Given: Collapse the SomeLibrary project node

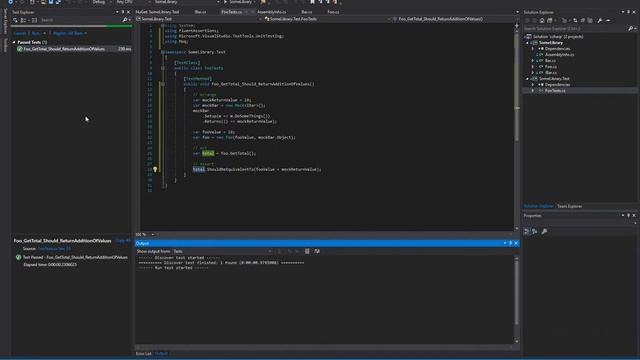Looking at the screenshot, I should [527, 43].
